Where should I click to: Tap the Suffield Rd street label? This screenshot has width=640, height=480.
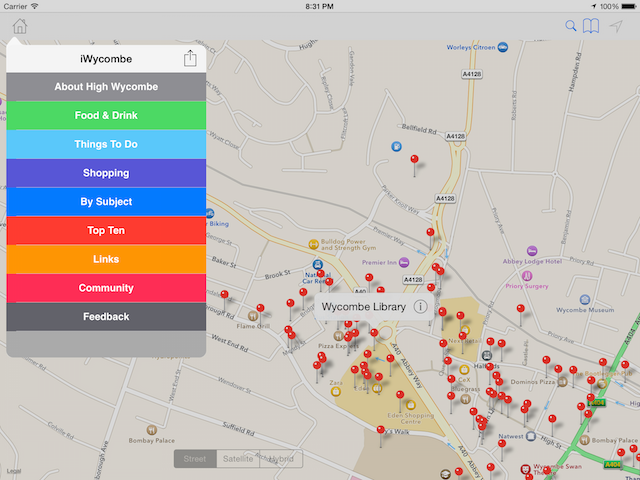point(239,429)
